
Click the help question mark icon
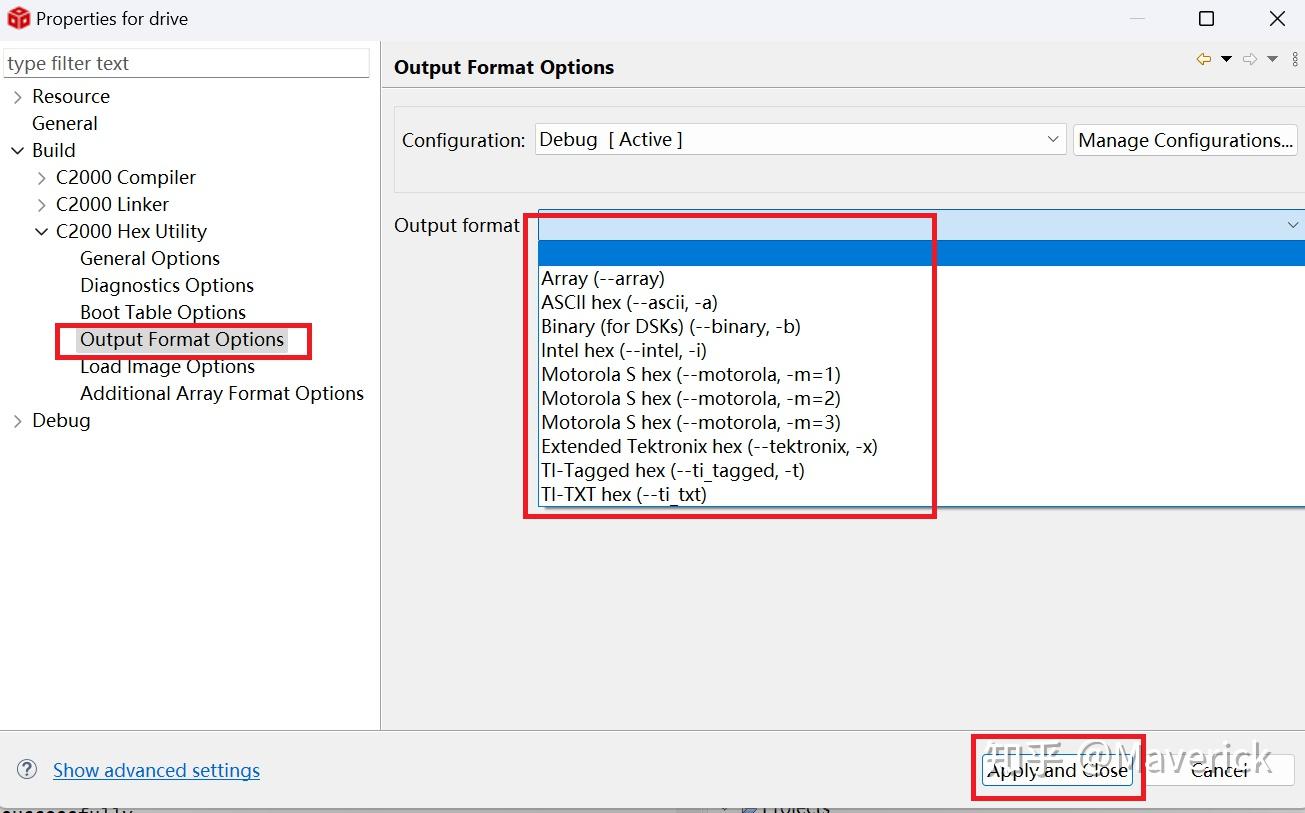(x=27, y=770)
